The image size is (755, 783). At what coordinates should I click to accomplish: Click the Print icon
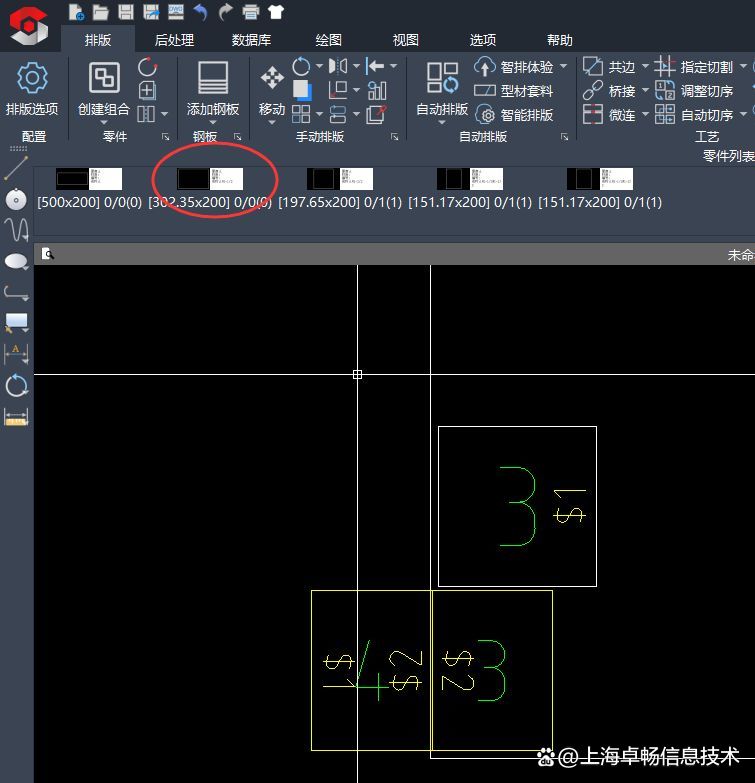click(251, 12)
